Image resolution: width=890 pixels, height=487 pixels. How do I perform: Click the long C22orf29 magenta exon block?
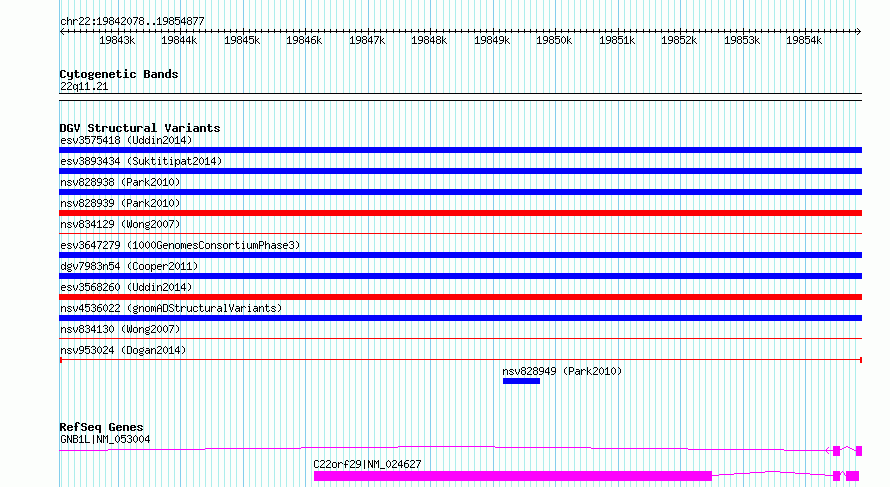click(x=513, y=476)
